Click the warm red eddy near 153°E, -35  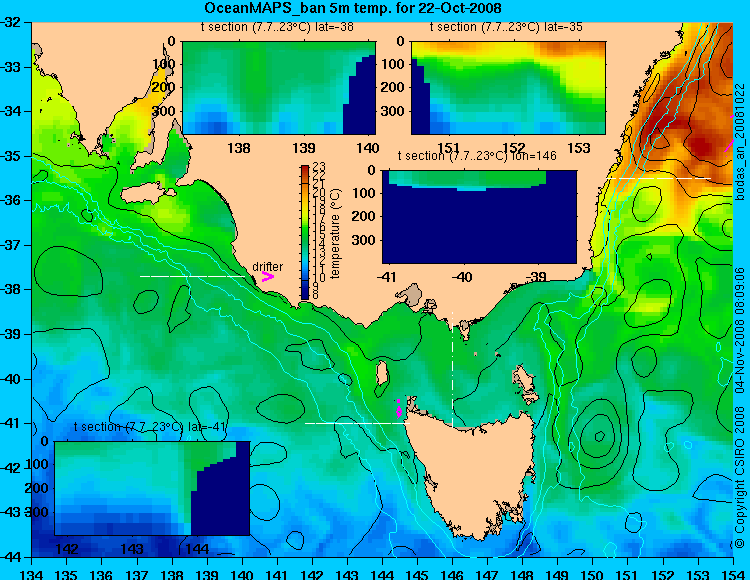(x=701, y=145)
